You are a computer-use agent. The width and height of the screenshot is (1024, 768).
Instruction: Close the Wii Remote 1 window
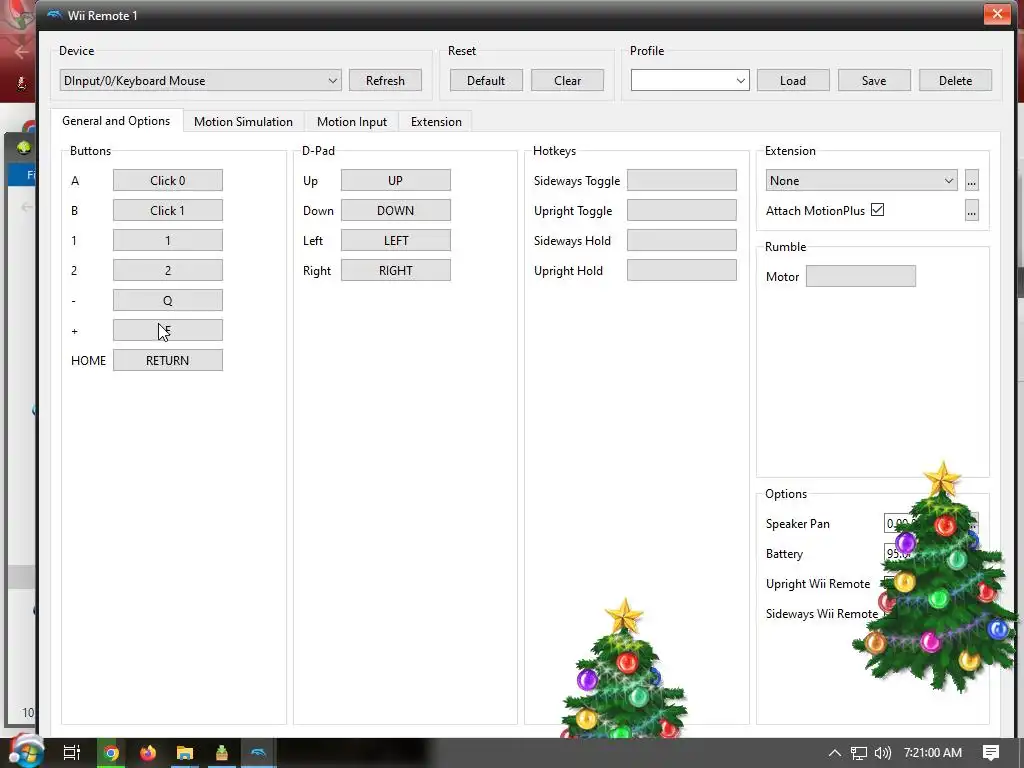[x=997, y=14]
